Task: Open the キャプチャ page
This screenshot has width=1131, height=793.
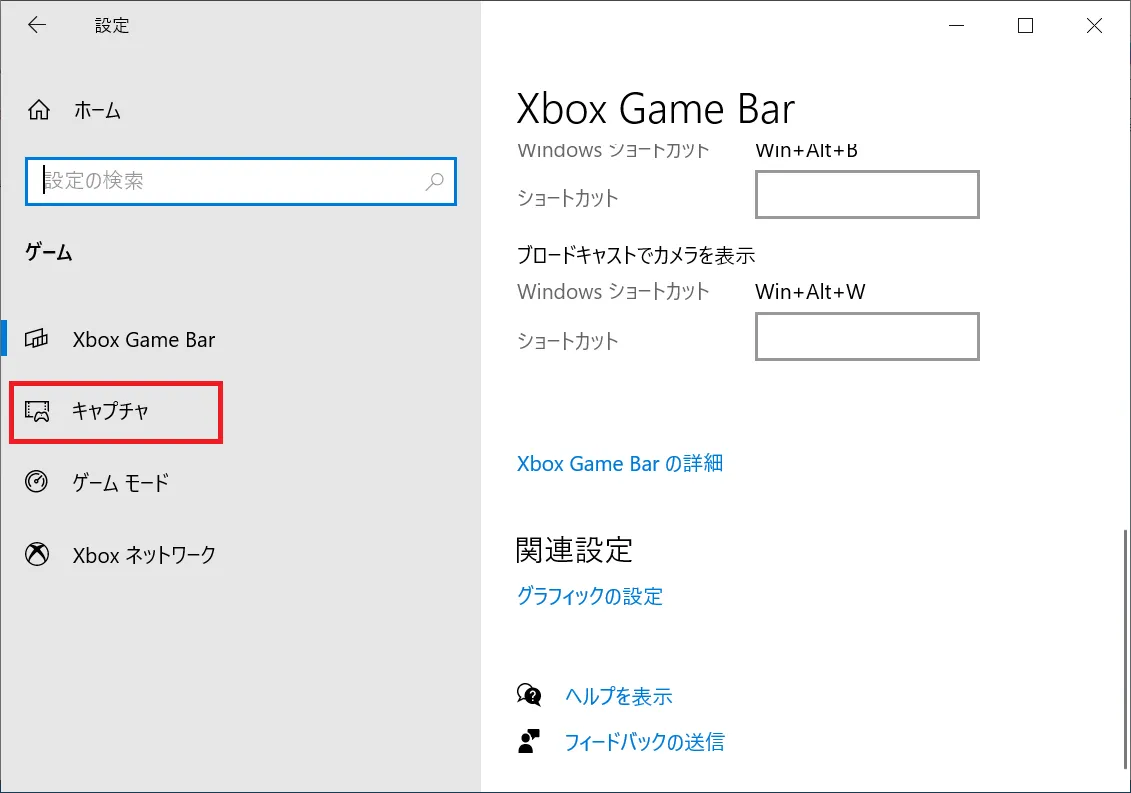Action: pos(110,411)
